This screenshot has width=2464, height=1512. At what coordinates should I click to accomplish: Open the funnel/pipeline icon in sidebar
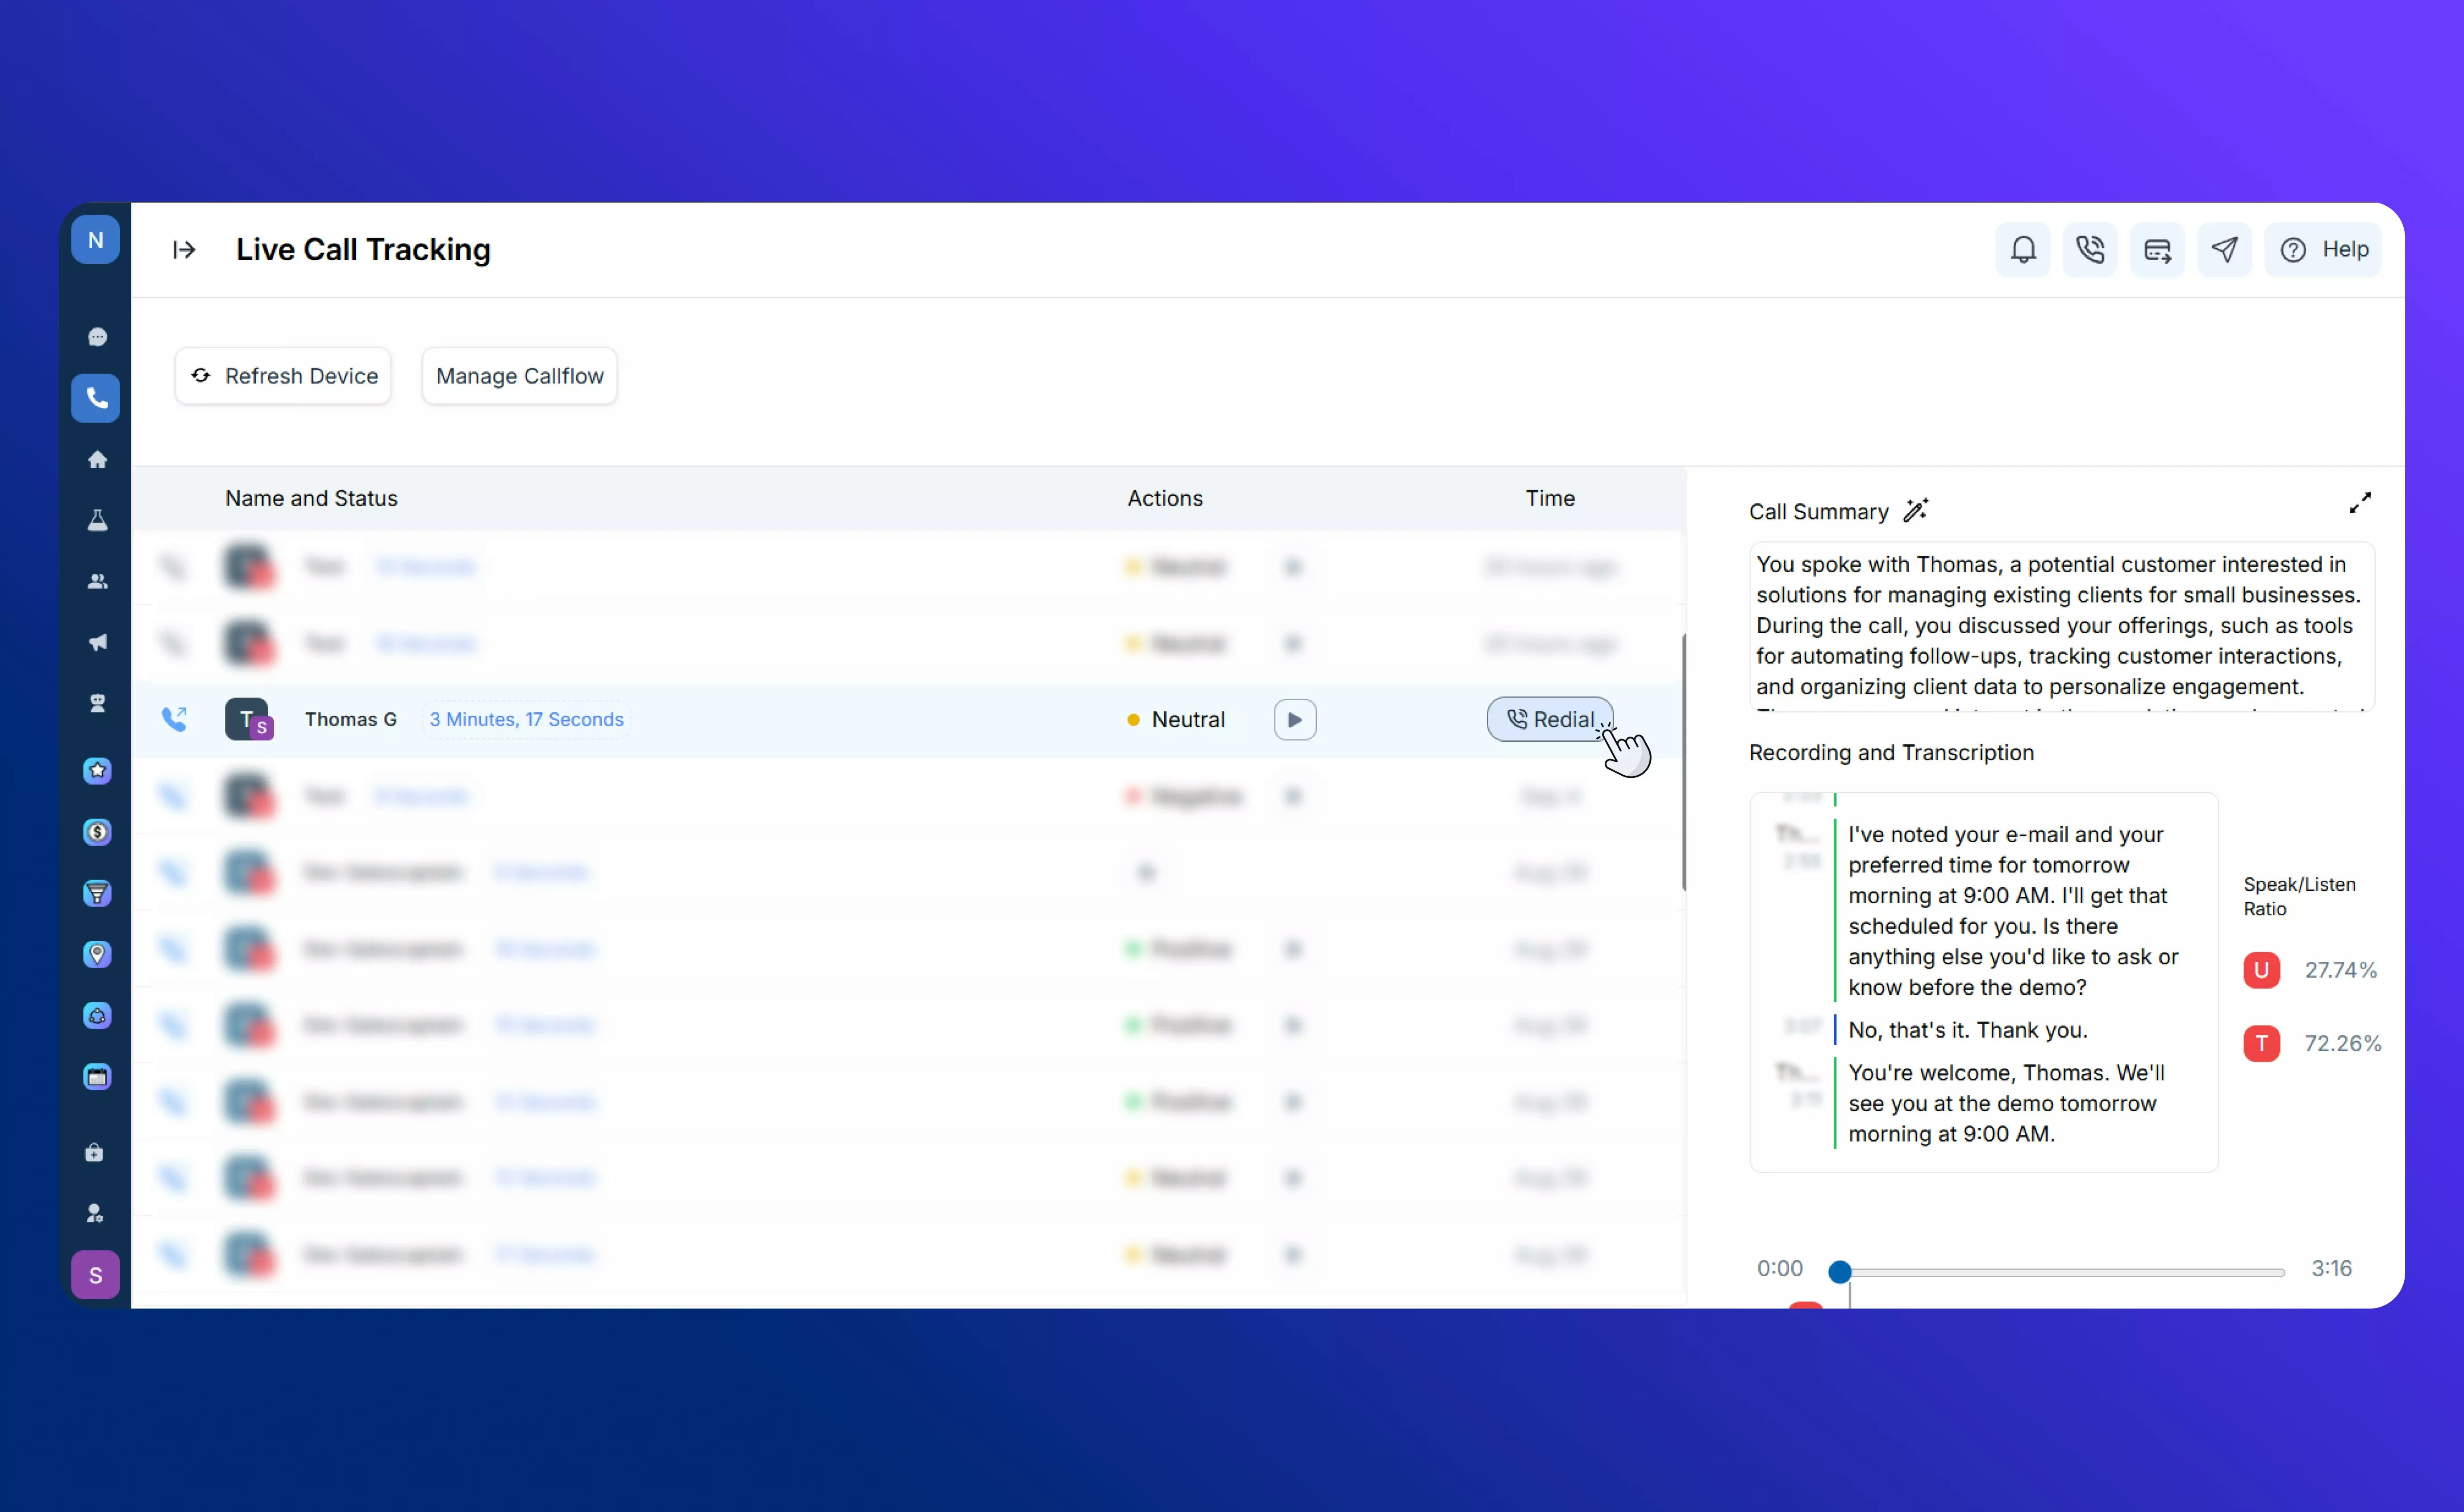[96, 893]
